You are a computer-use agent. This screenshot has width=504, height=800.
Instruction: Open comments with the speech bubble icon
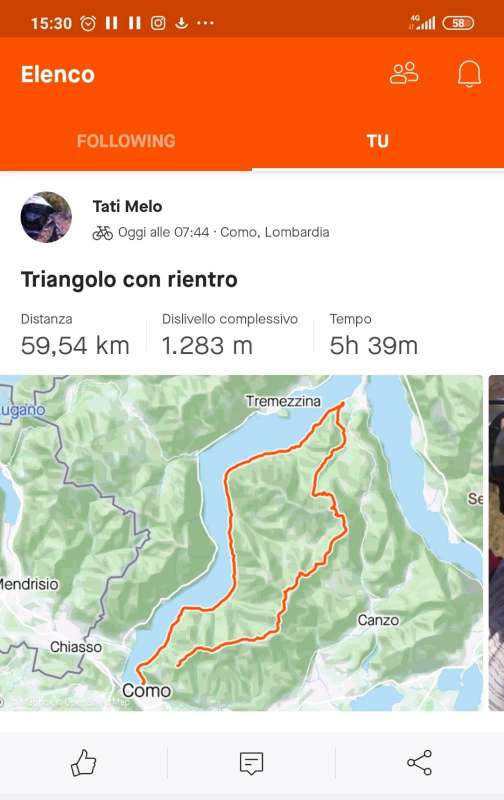tap(251, 763)
